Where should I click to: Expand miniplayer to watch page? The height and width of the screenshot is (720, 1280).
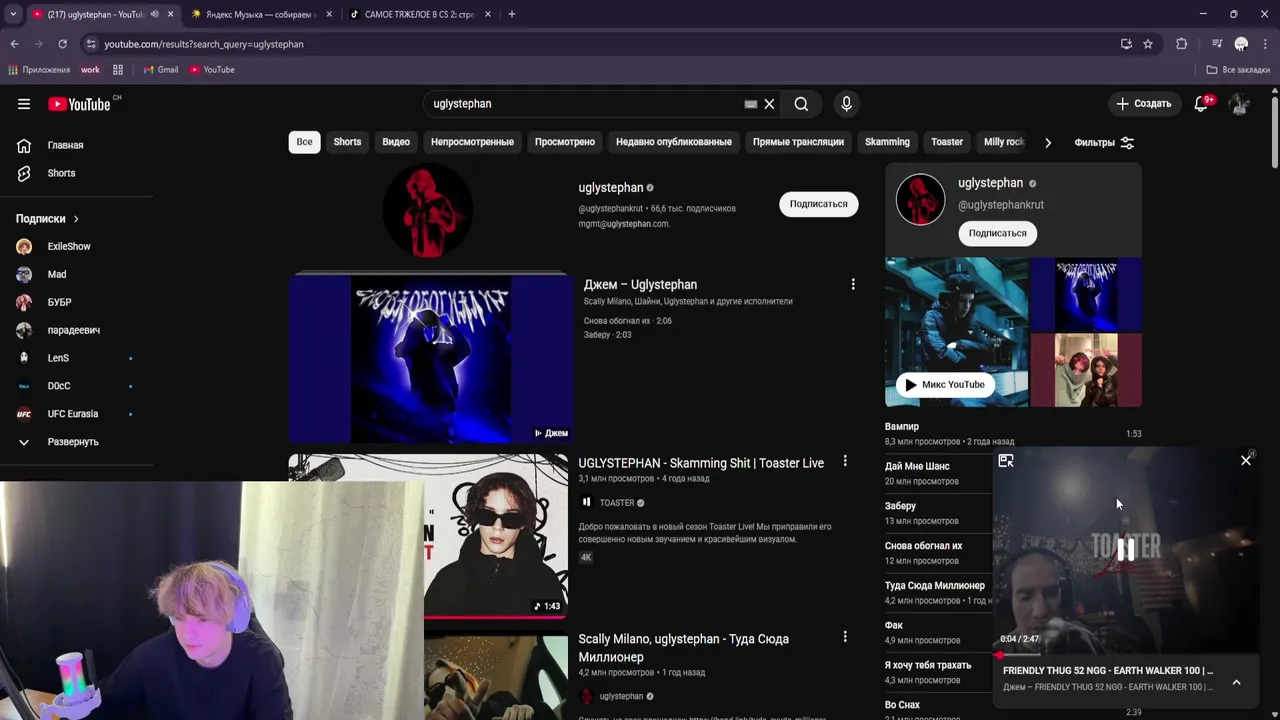click(x=1006, y=461)
